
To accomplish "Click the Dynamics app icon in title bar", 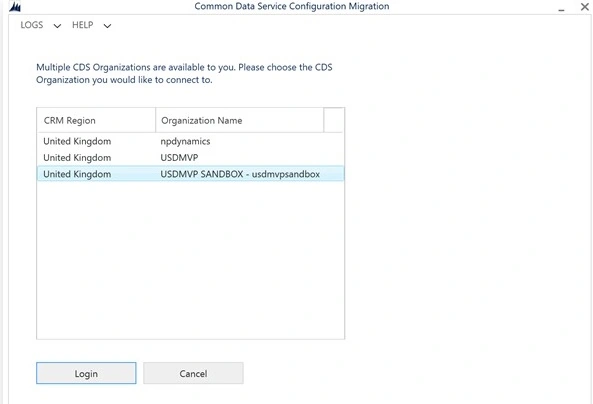I will (15, 6).
